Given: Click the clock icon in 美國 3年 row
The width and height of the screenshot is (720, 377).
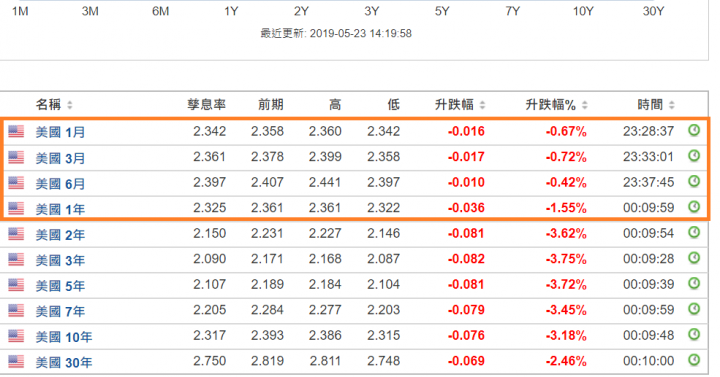Looking at the screenshot, I should tap(694, 259).
